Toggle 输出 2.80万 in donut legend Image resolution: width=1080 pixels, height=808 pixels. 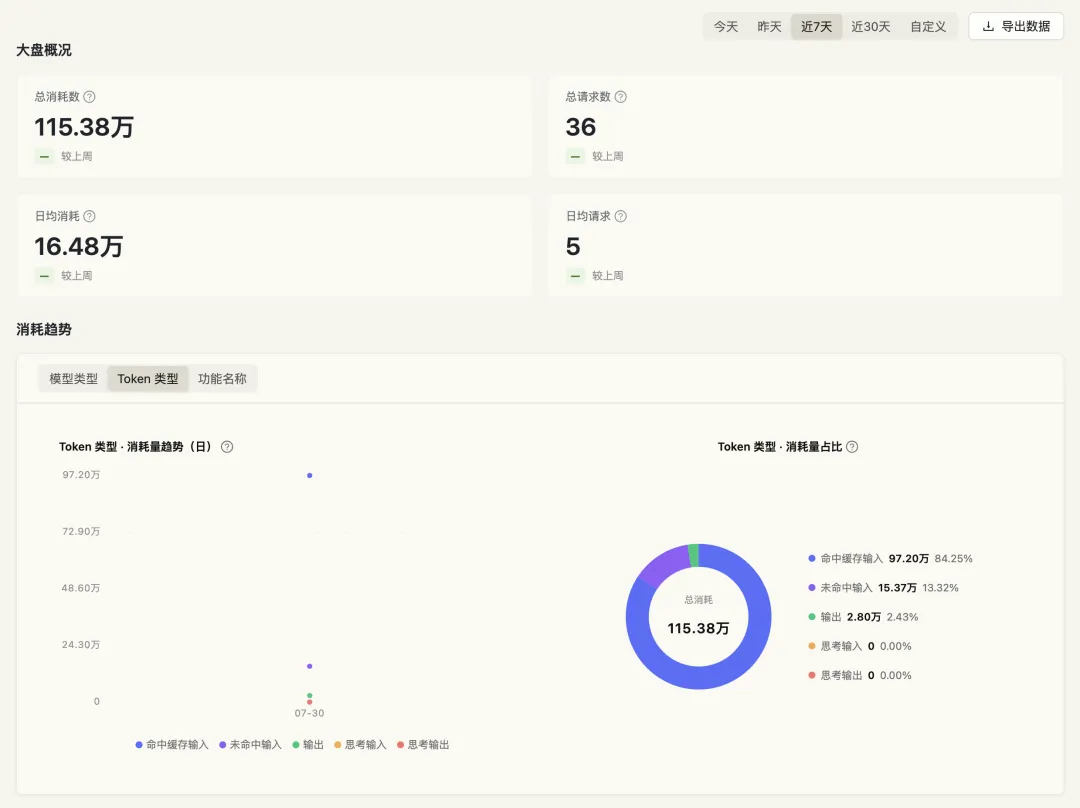[x=863, y=617]
